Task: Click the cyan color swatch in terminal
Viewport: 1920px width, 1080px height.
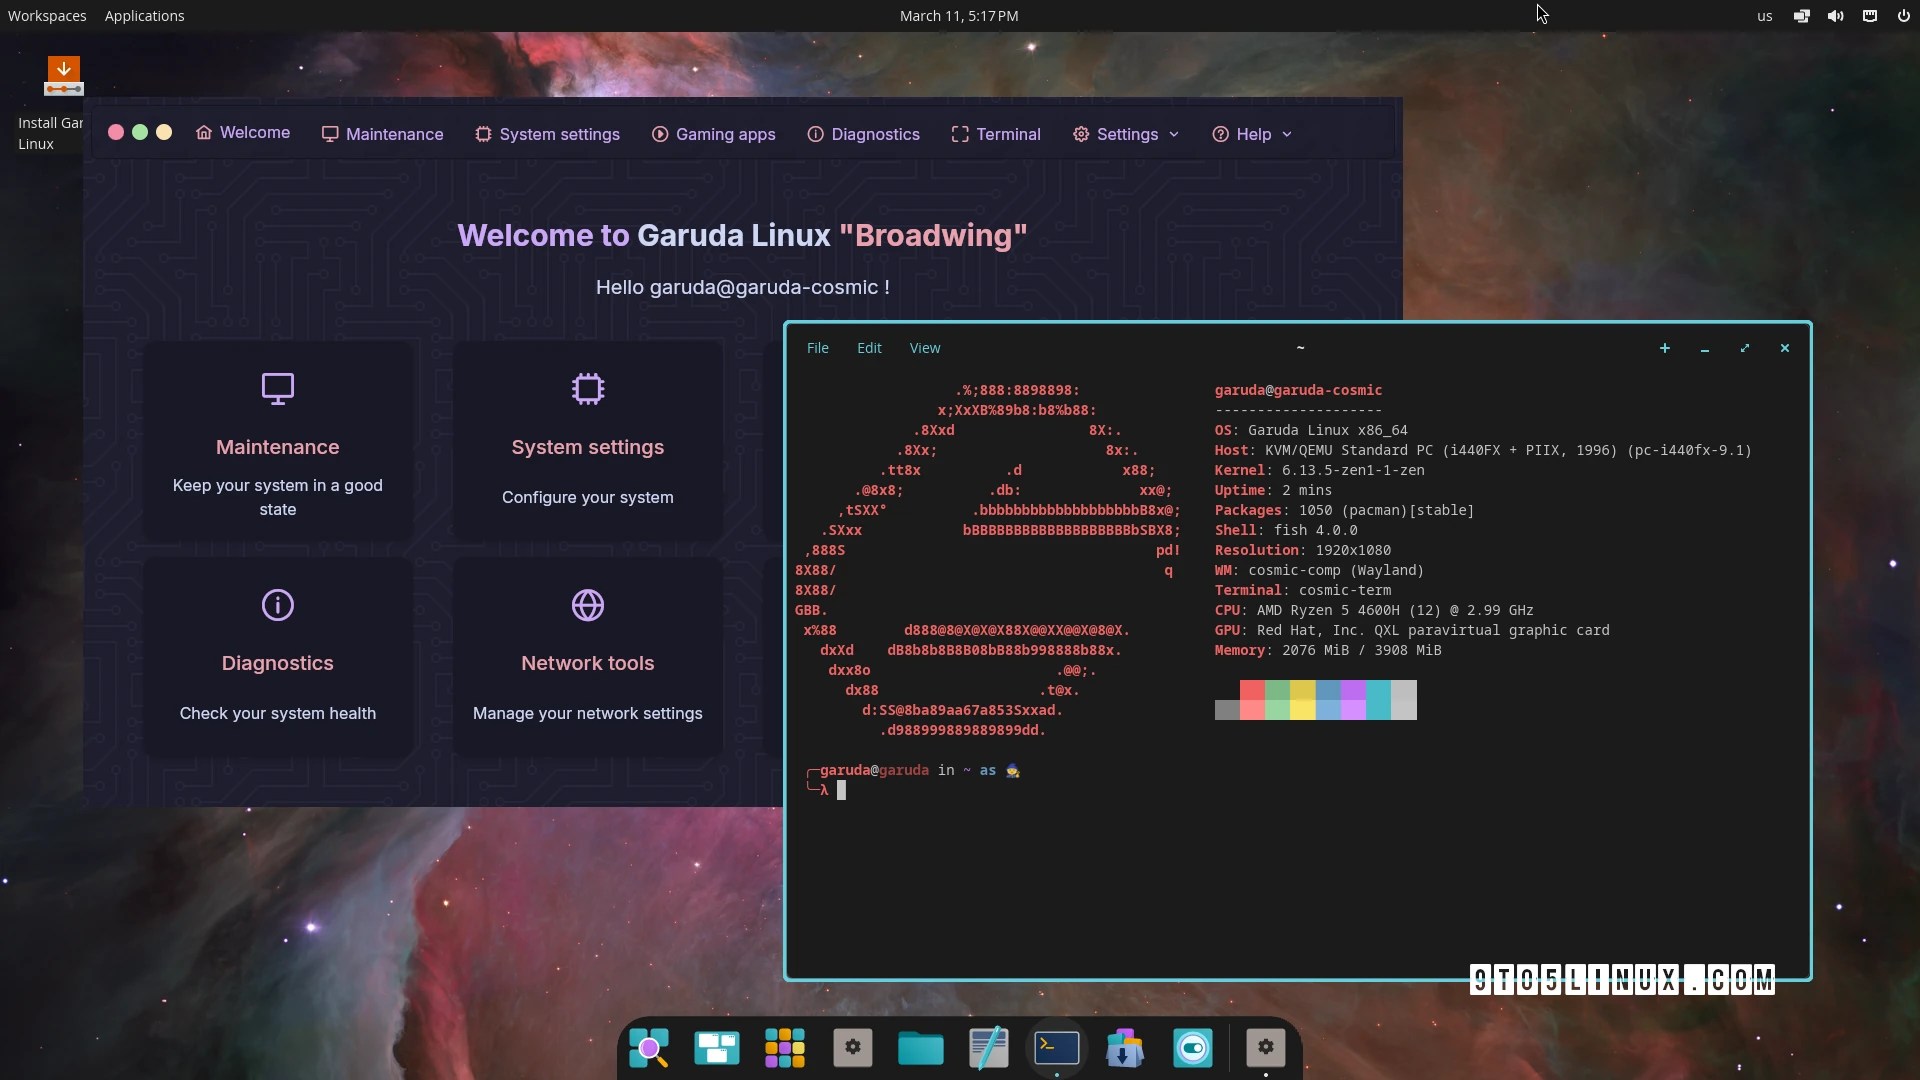Action: pos(1378,699)
